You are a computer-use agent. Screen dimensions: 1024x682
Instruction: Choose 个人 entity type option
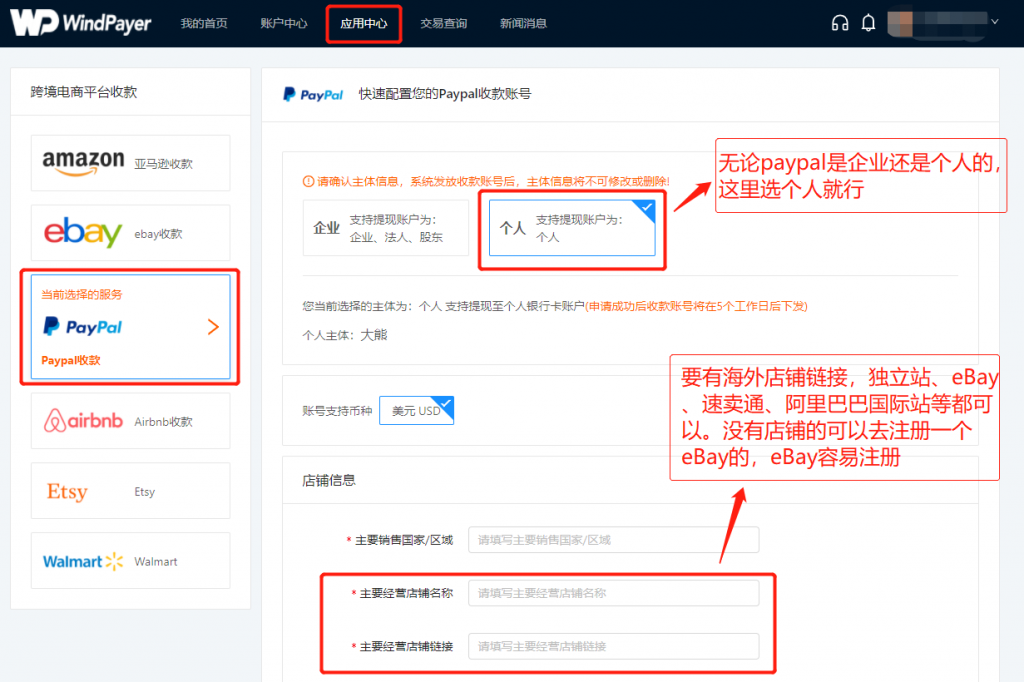[x=572, y=227]
